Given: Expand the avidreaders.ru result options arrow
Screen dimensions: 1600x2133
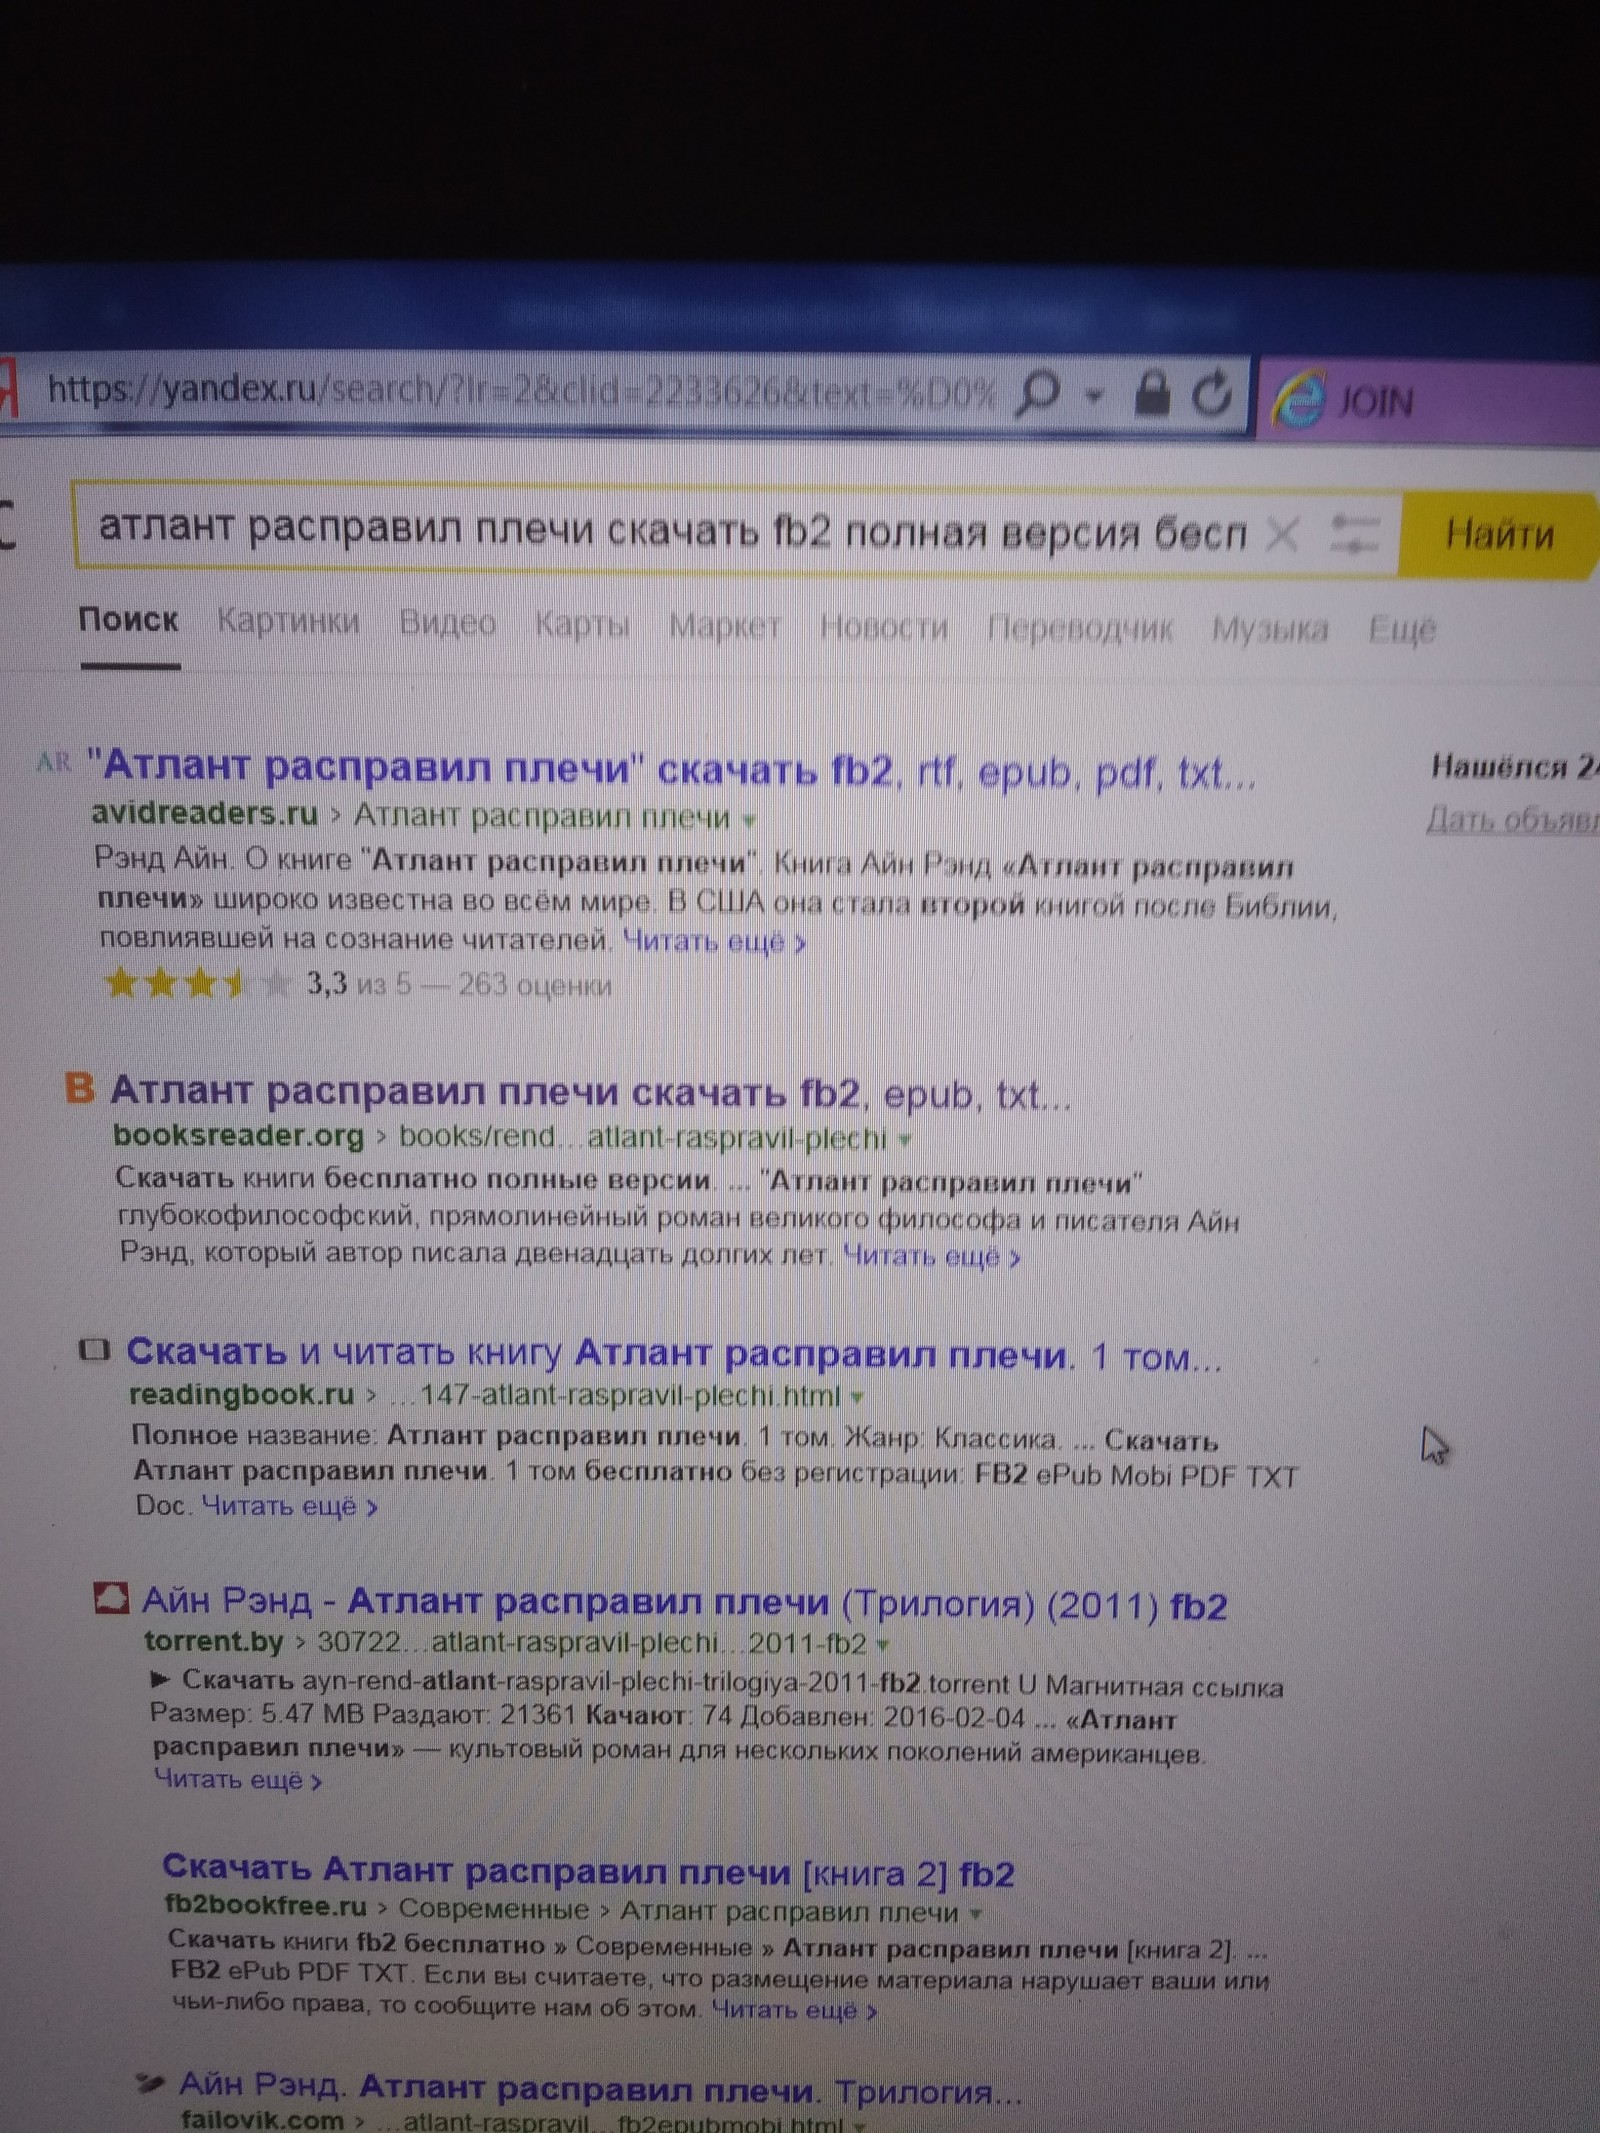Looking at the screenshot, I should (749, 821).
